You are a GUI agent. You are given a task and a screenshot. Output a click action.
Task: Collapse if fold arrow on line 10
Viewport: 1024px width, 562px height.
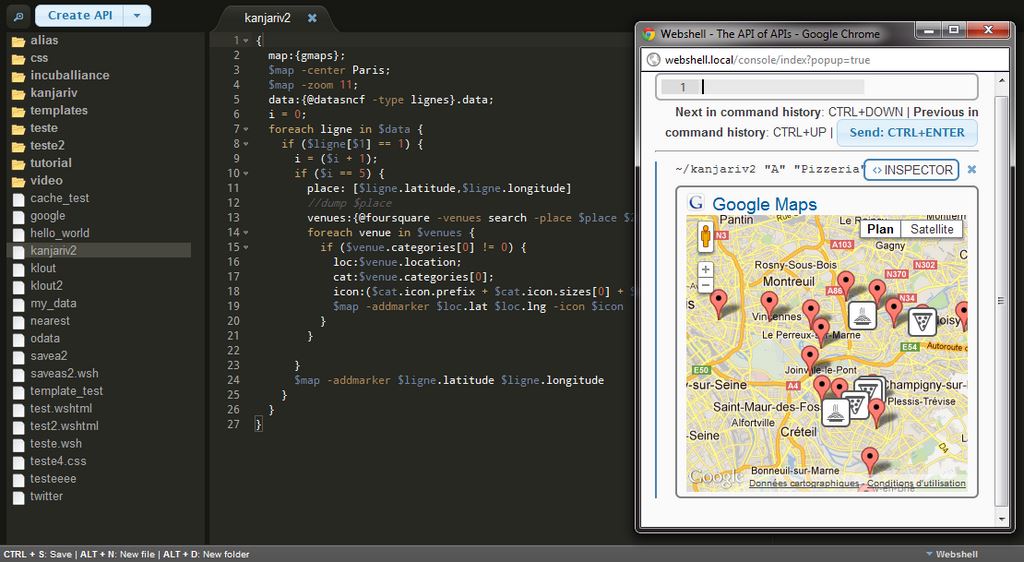[x=246, y=174]
